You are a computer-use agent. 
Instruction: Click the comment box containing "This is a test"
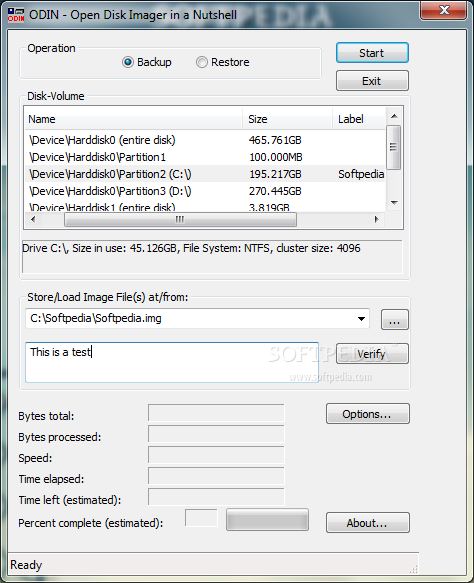172,363
